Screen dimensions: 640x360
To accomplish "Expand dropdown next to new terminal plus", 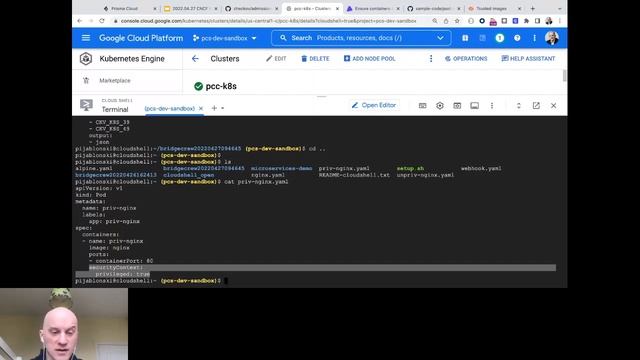I will pyautogui.click(x=222, y=108).
